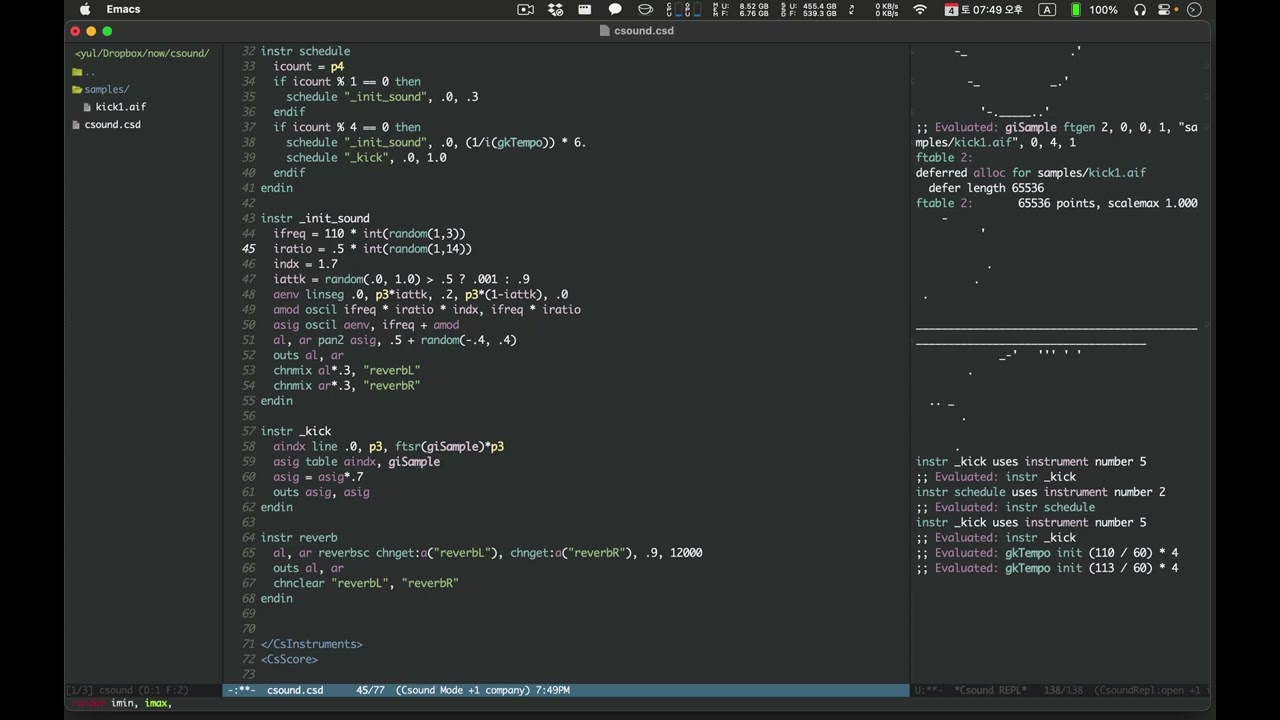Open the battery status menu

click(x=1097, y=10)
